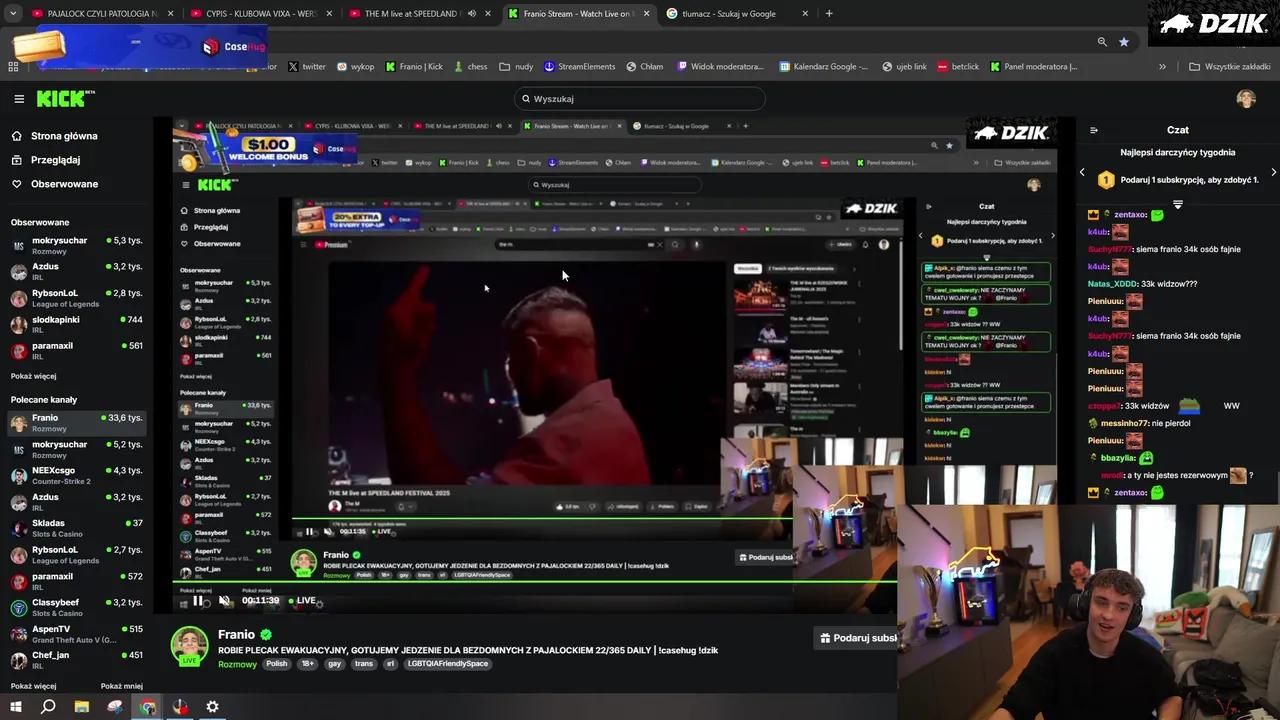Toggle the muted speaker next to 00:11:39
The height and width of the screenshot is (720, 1280).
[x=225, y=601]
